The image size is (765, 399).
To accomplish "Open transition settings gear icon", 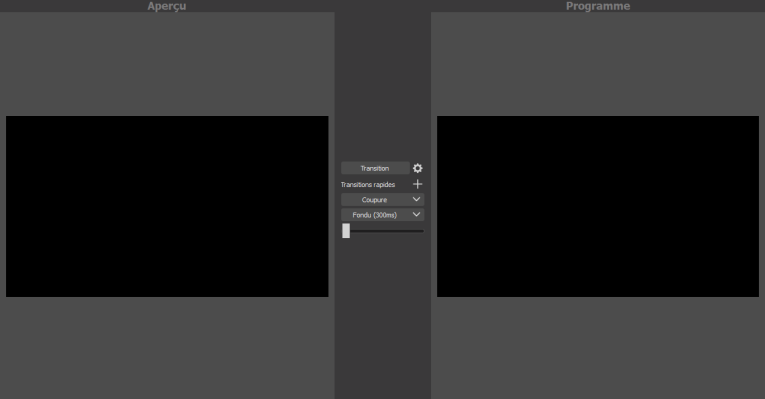I will 418,168.
